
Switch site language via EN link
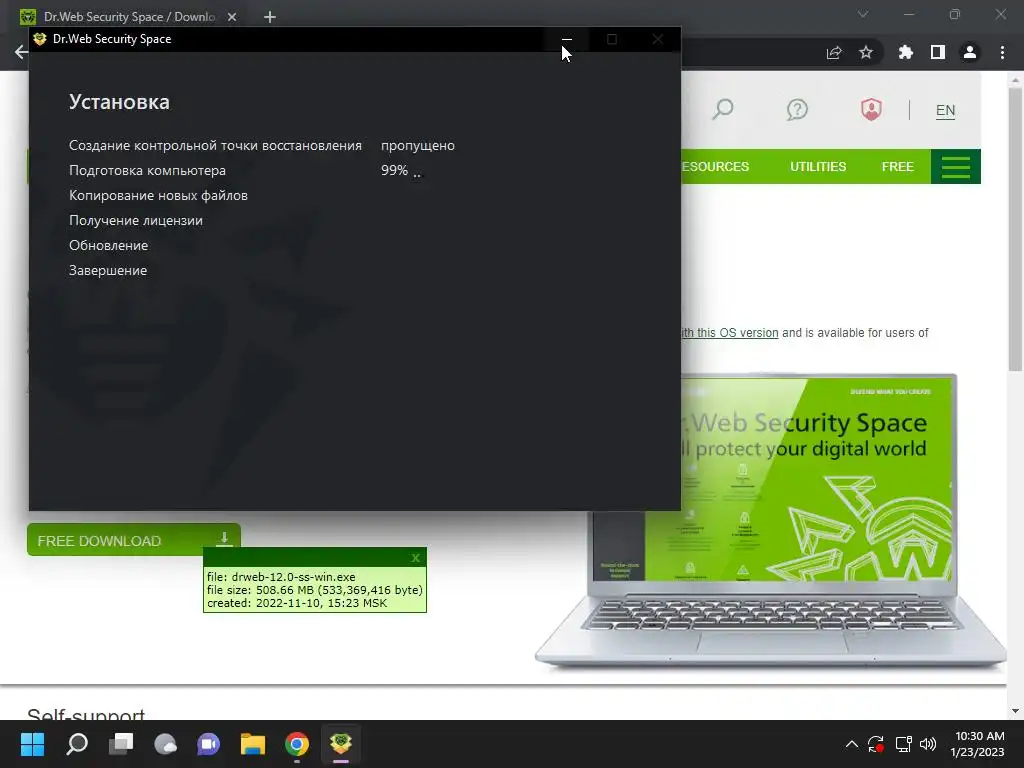(945, 110)
